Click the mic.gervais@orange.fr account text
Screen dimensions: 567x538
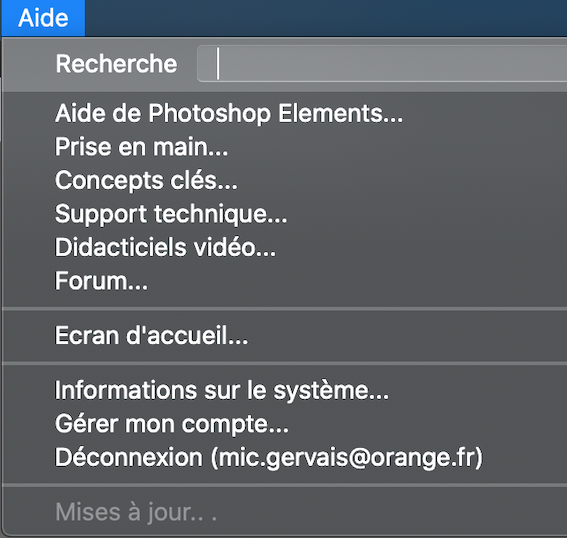click(x=347, y=458)
